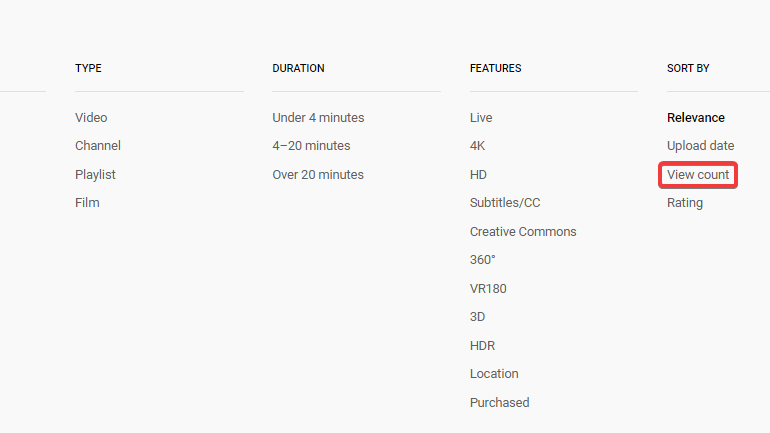Screen dimensions: 770x433
Task: Show only Purchased content
Action: coord(499,403)
